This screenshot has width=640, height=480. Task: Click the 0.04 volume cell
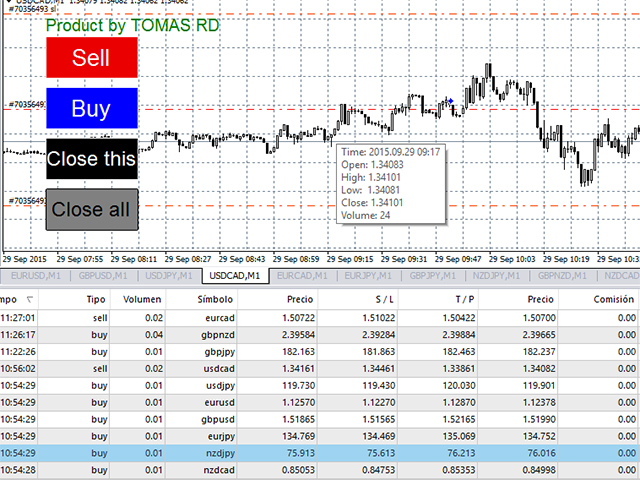click(154, 335)
